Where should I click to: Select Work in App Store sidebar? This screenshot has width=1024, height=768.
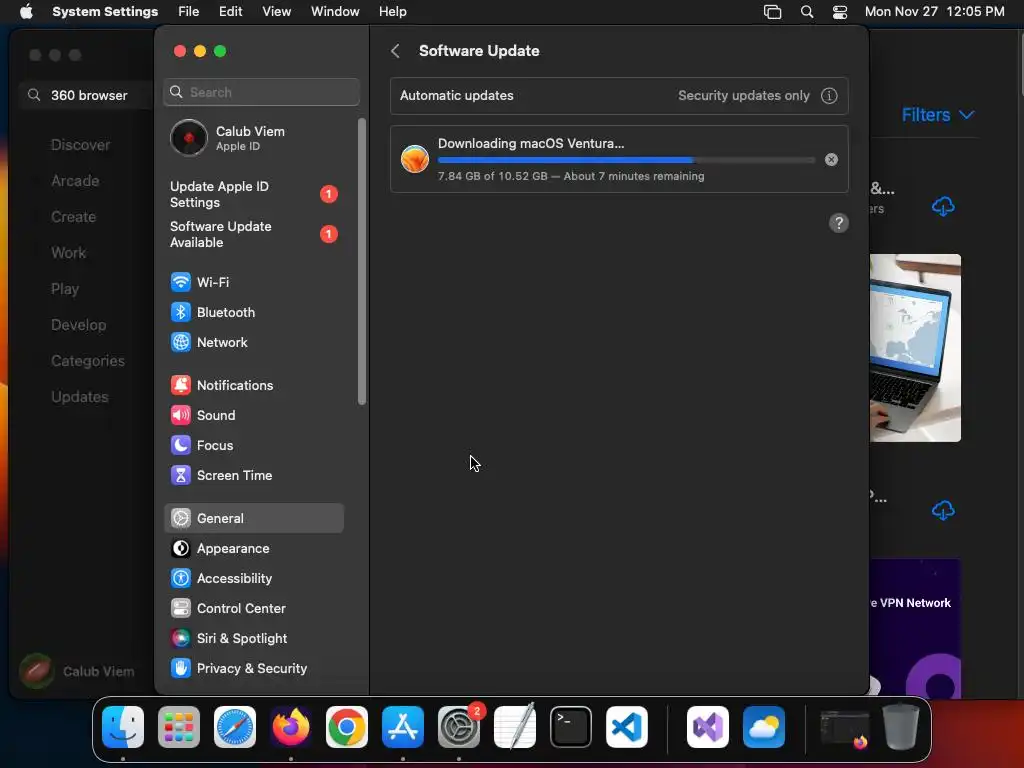coord(69,253)
